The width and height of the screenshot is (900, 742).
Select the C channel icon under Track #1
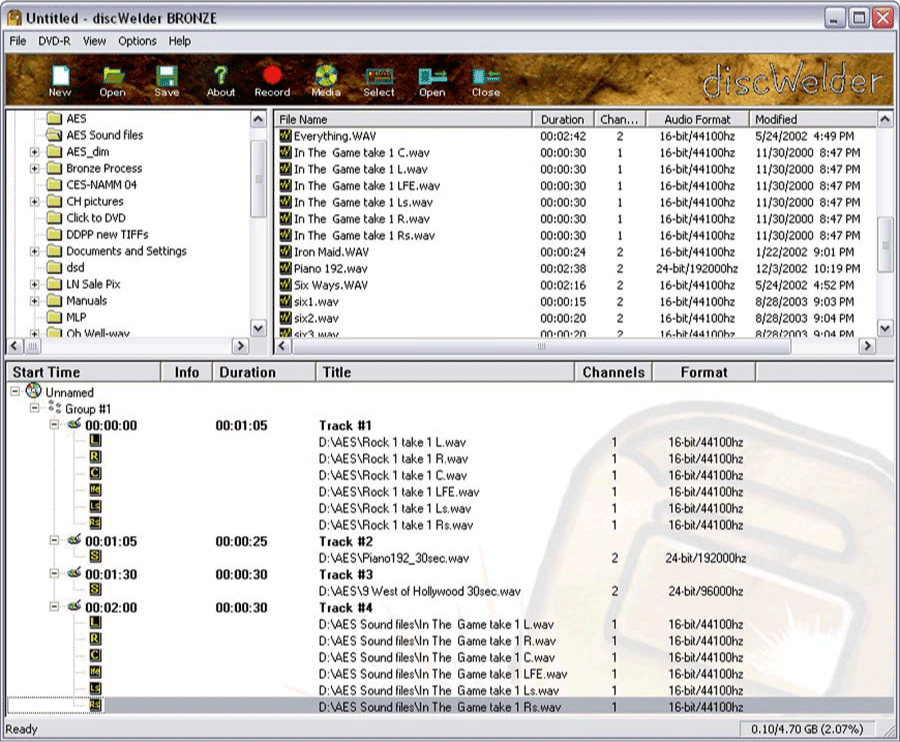click(x=95, y=474)
